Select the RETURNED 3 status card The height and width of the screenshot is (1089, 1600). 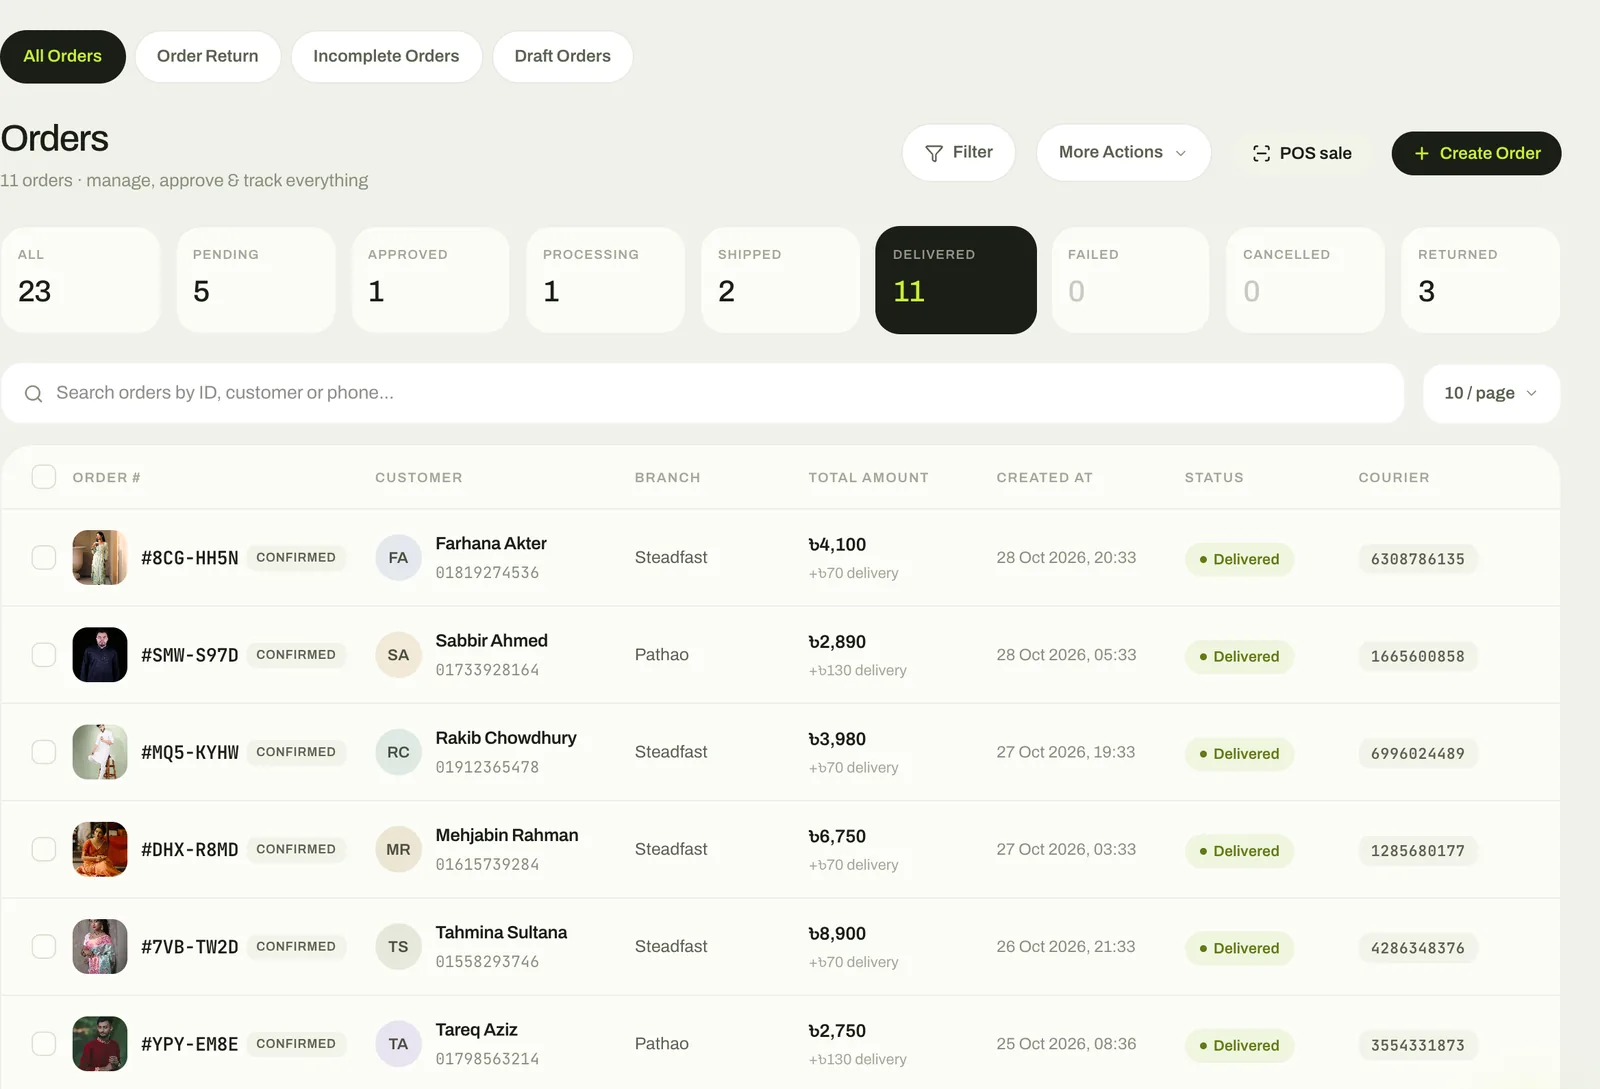1481,280
